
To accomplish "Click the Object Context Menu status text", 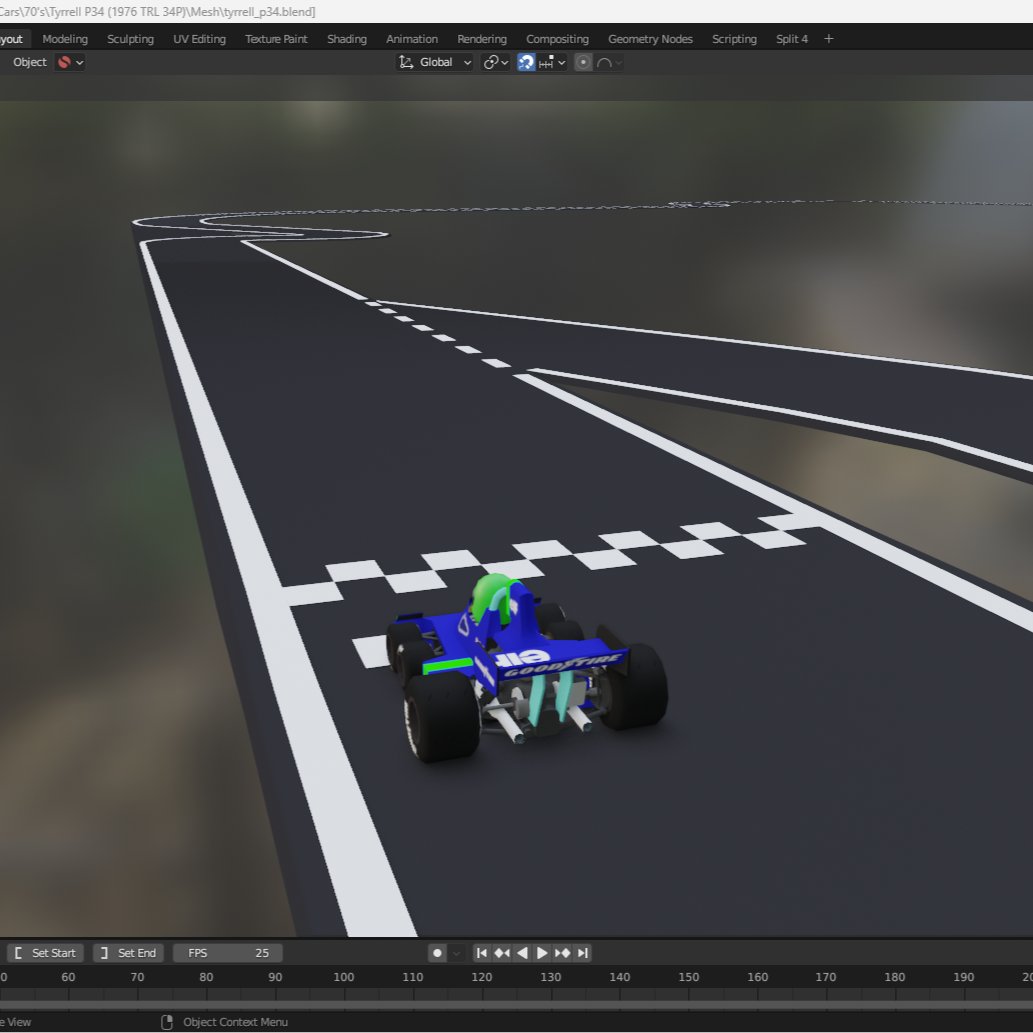I will tap(235, 1022).
